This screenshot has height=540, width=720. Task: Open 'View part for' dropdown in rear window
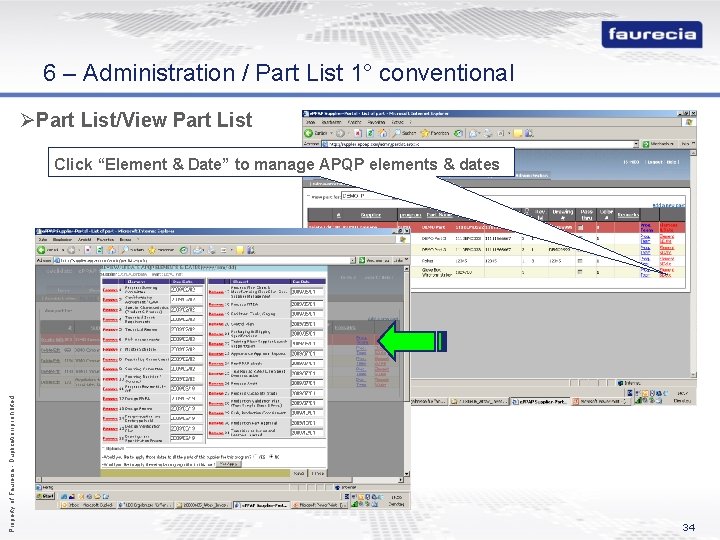click(x=366, y=196)
